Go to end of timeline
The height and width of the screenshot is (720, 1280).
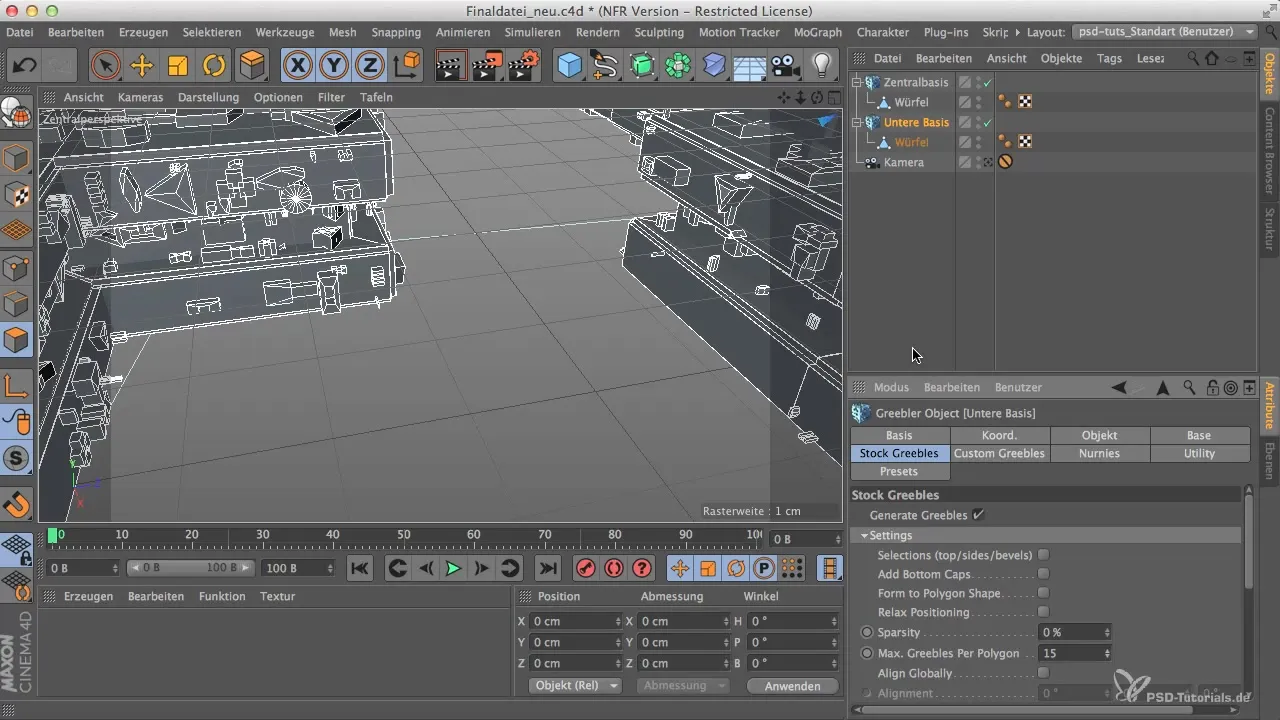click(547, 568)
